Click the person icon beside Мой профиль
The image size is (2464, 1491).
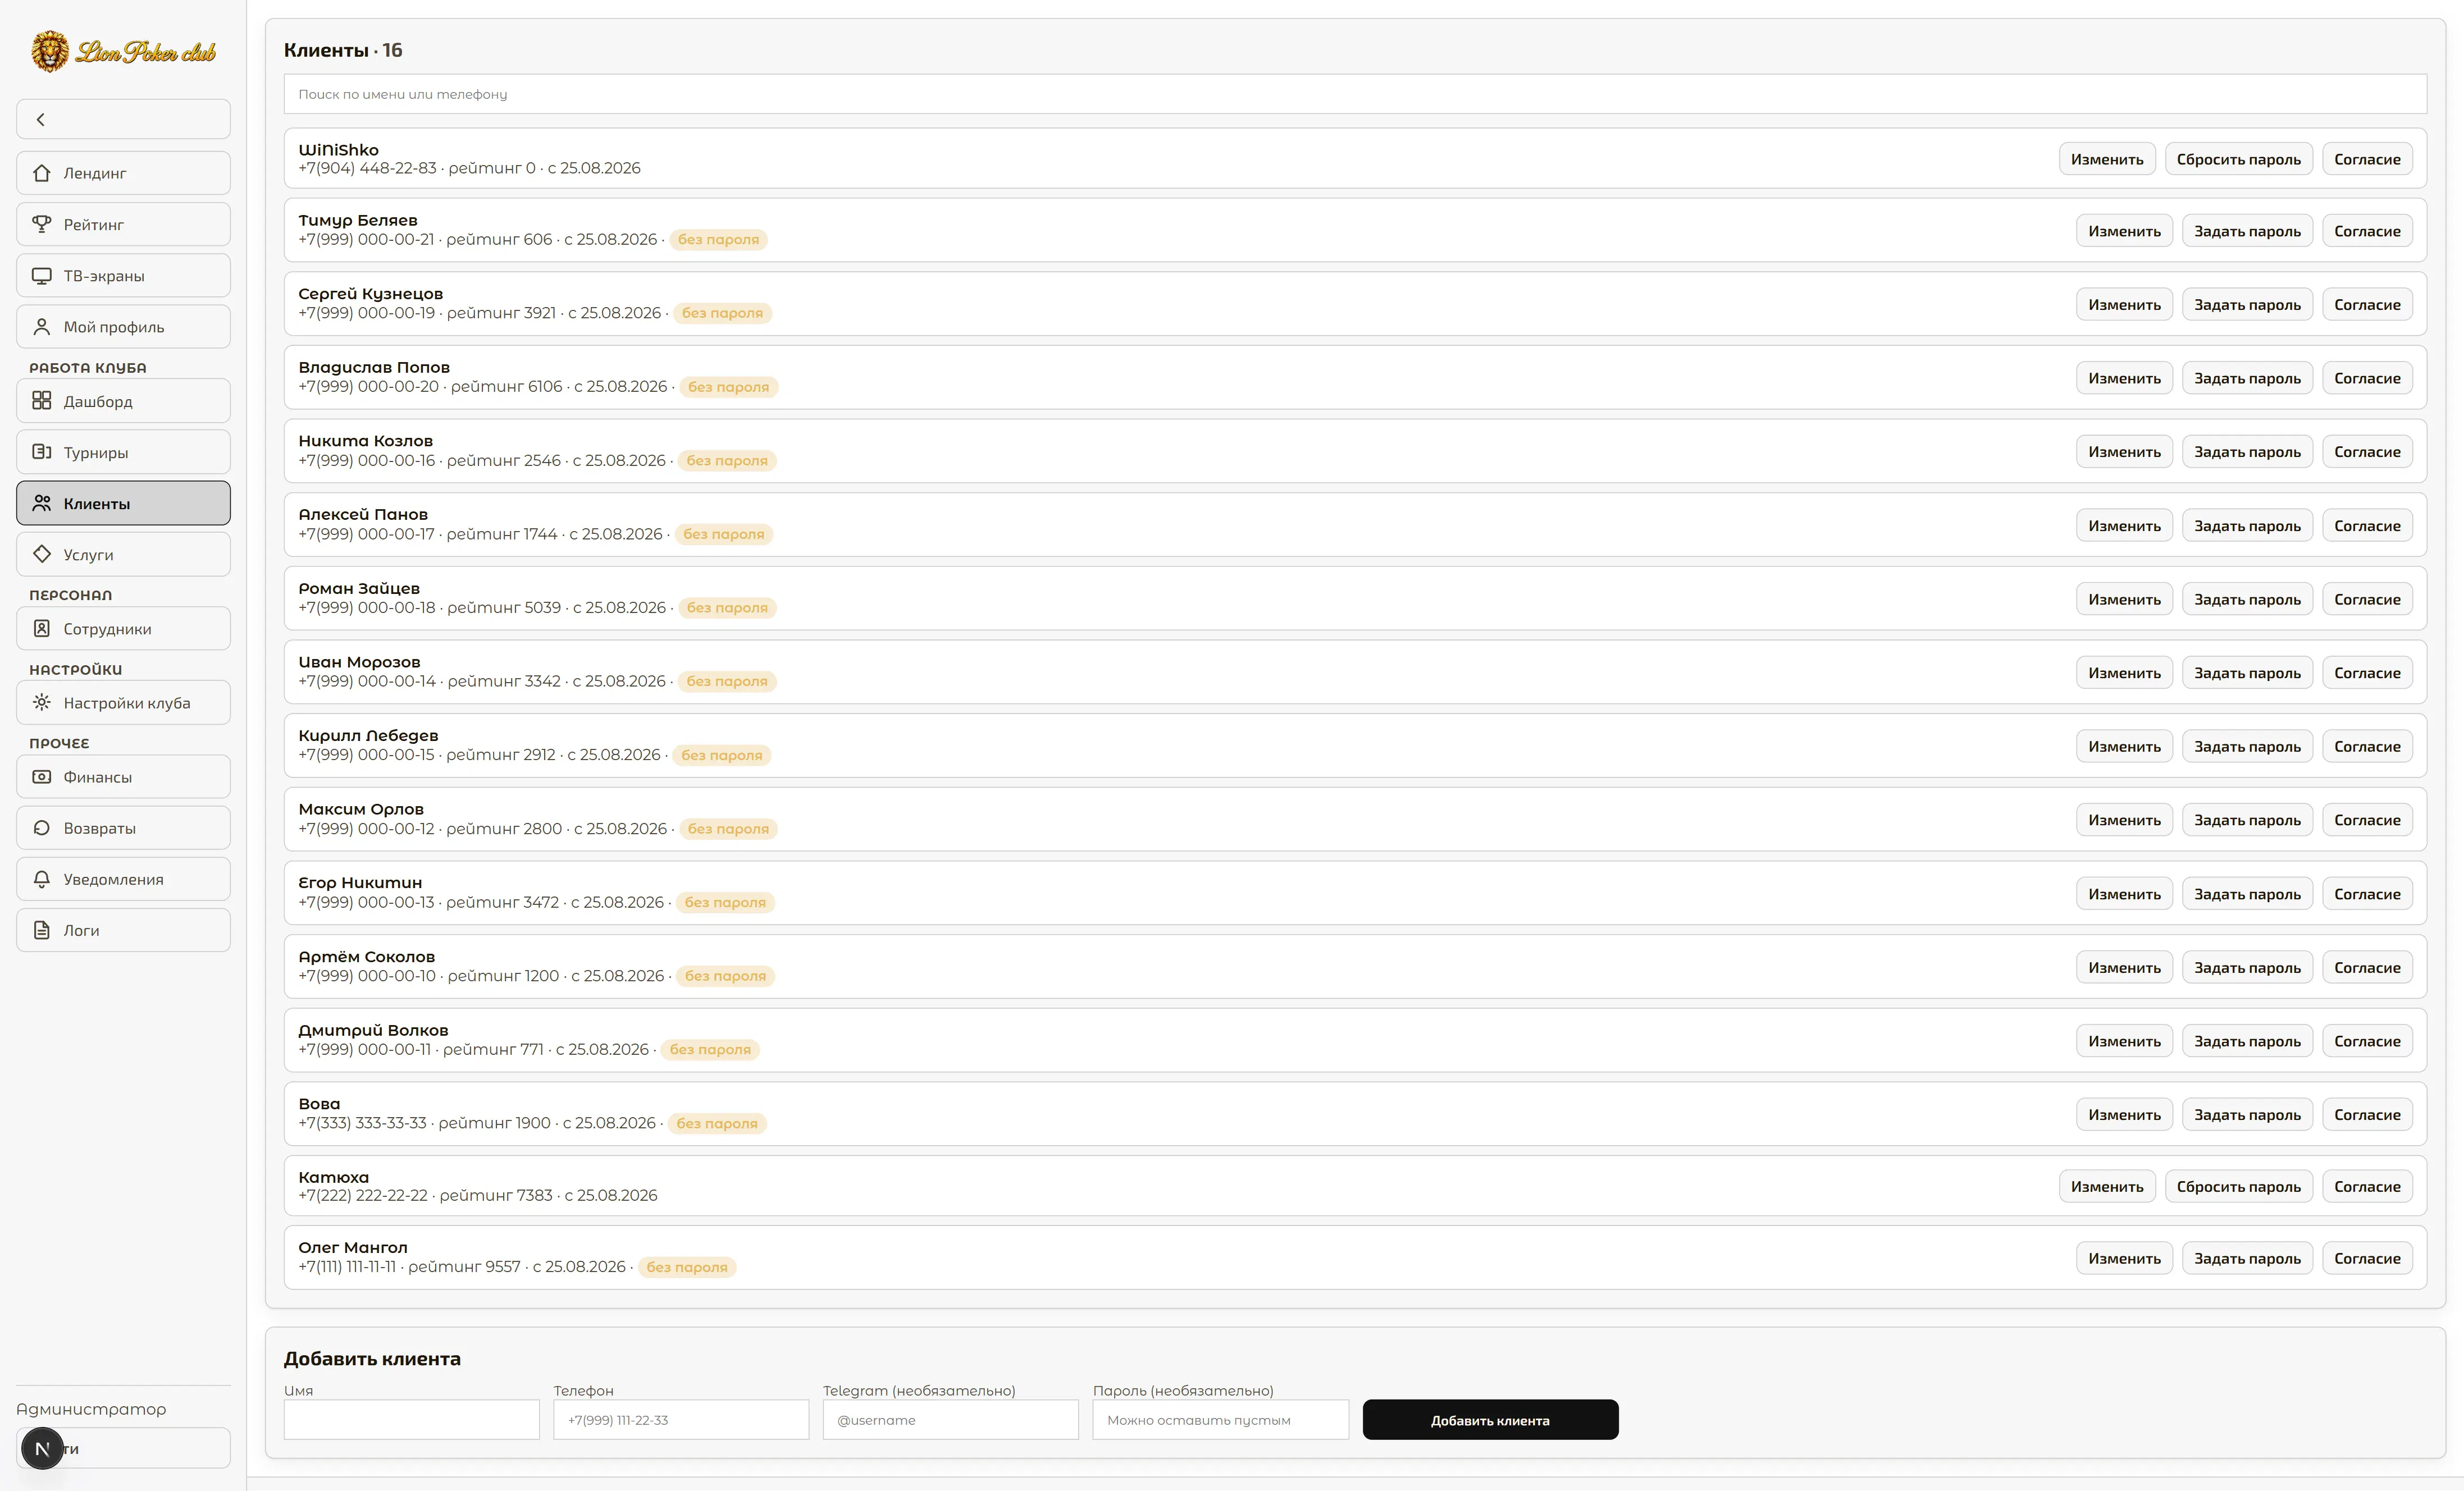(42, 326)
